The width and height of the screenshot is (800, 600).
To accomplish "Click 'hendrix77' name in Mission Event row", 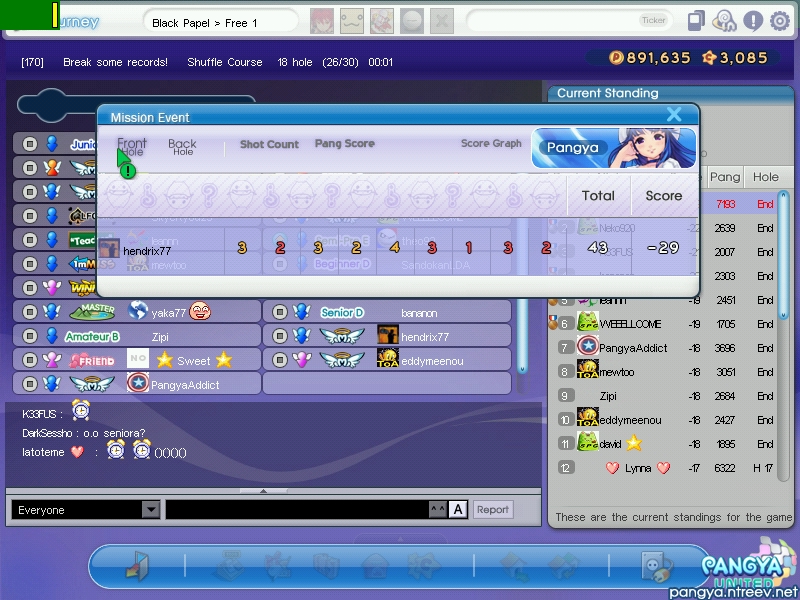I will coord(147,251).
